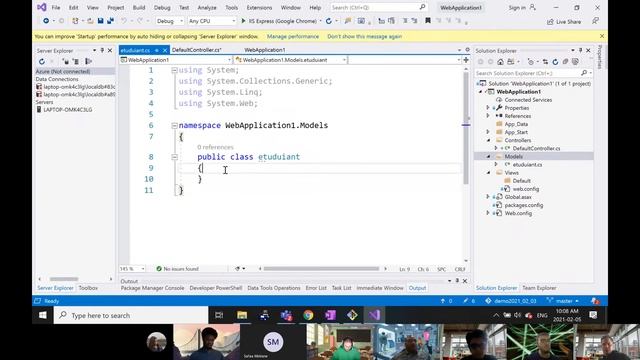This screenshot has height=360, width=640.
Task: Select LAPTOP-OMK4C3LG server in Server Explorer
Action: pyautogui.click(x=68, y=109)
